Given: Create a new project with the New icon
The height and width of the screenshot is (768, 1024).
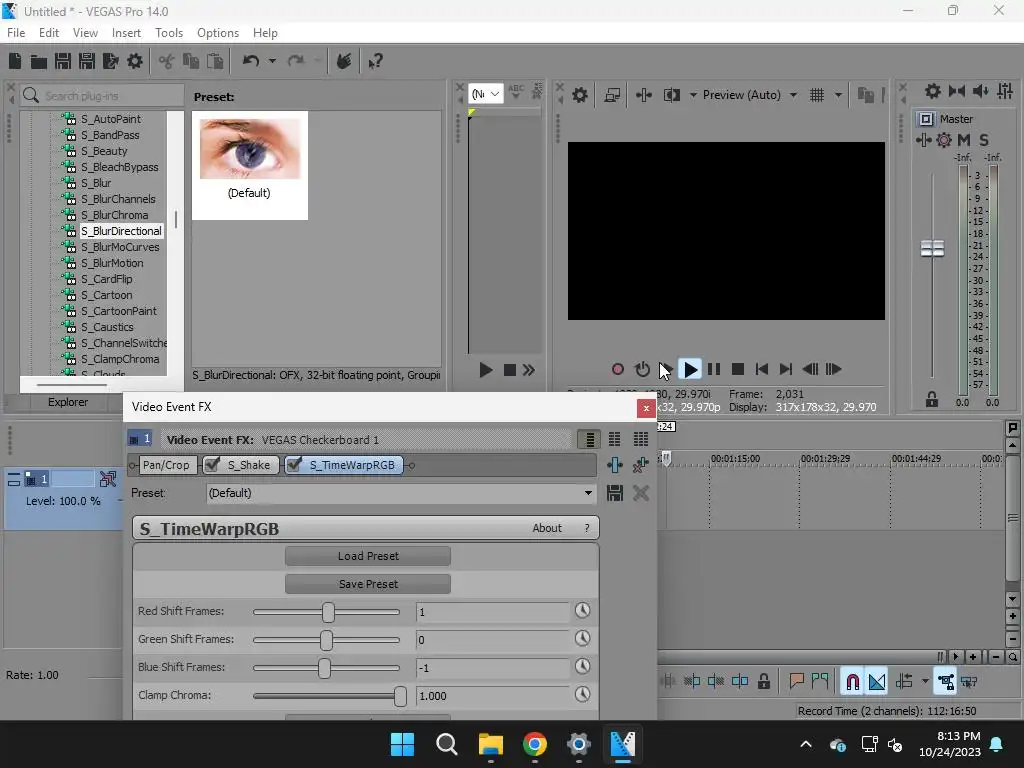Looking at the screenshot, I should tap(15, 61).
